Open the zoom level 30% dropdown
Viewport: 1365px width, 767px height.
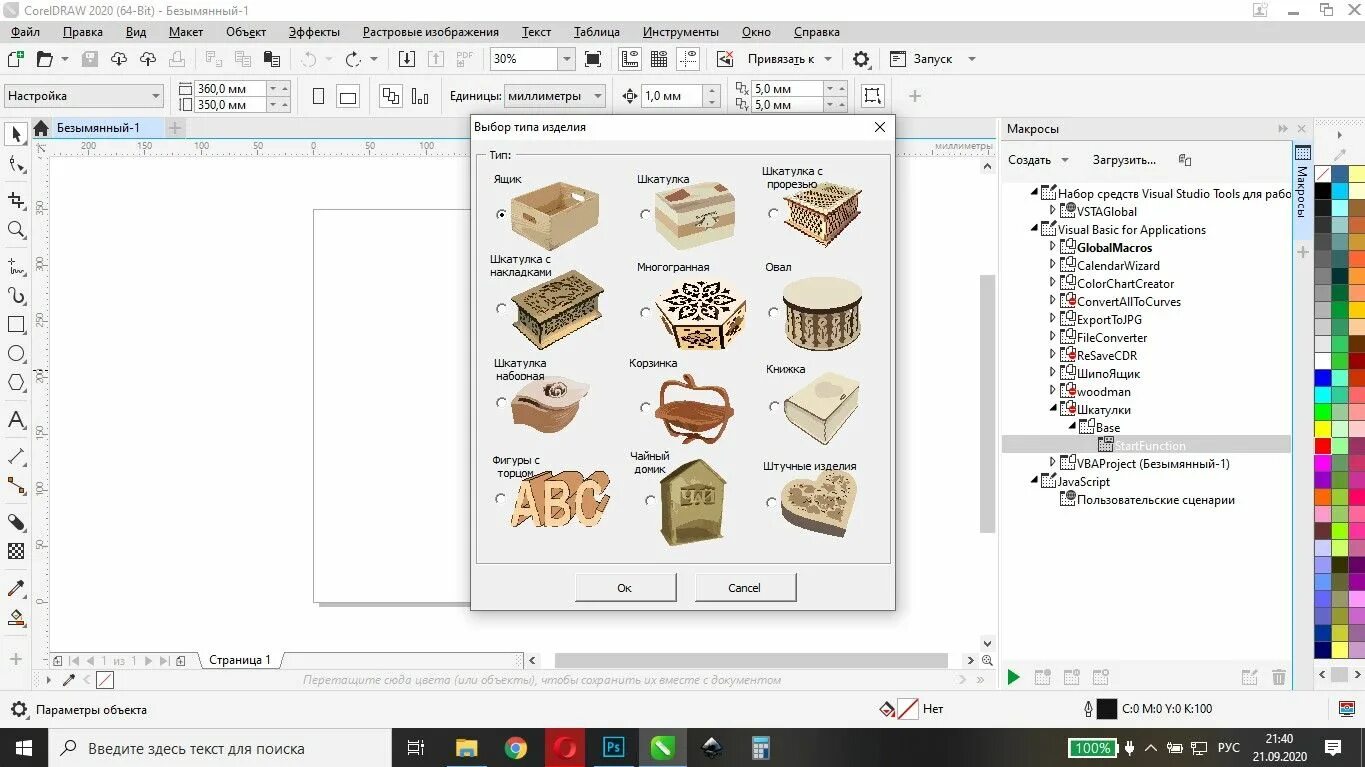coord(567,59)
